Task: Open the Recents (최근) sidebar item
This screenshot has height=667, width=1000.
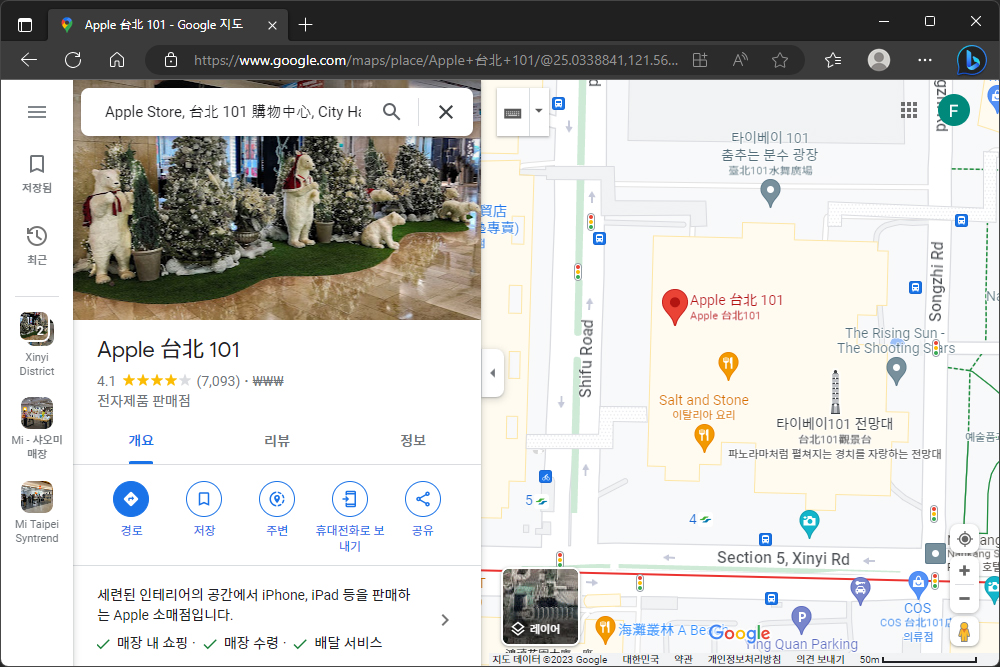Action: 37,246
